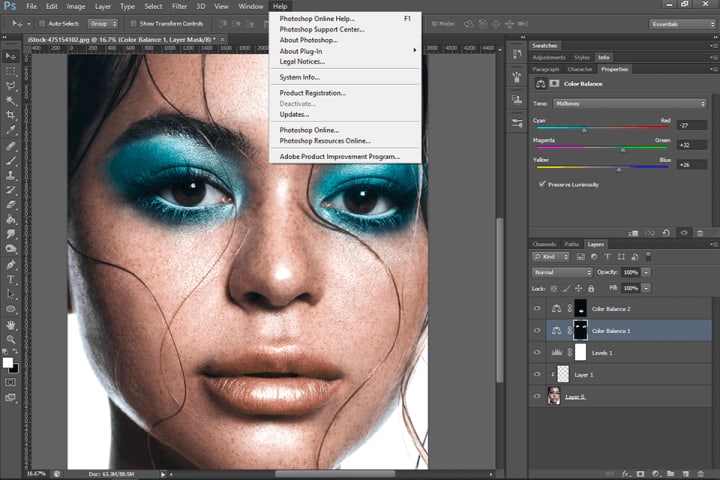Click the Yellow-Blue slider handle
Image resolution: width=720 pixels, height=480 pixels.
coord(619,169)
